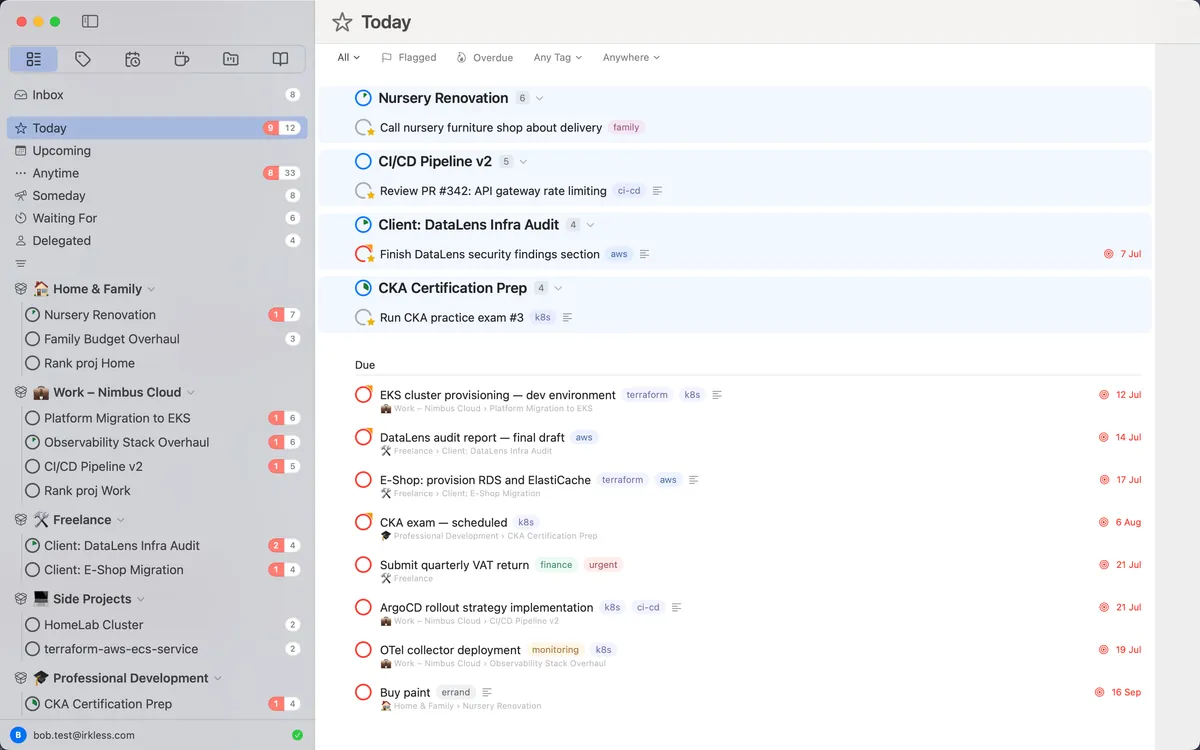Open the All filter dropdown
The height and width of the screenshot is (750, 1200).
(349, 58)
